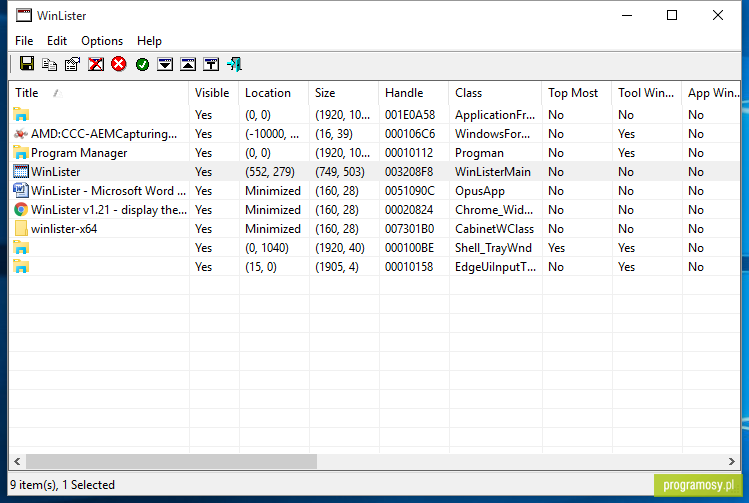749x503 pixels.
Task: Click handle value 000106C6
Action: pos(410,134)
